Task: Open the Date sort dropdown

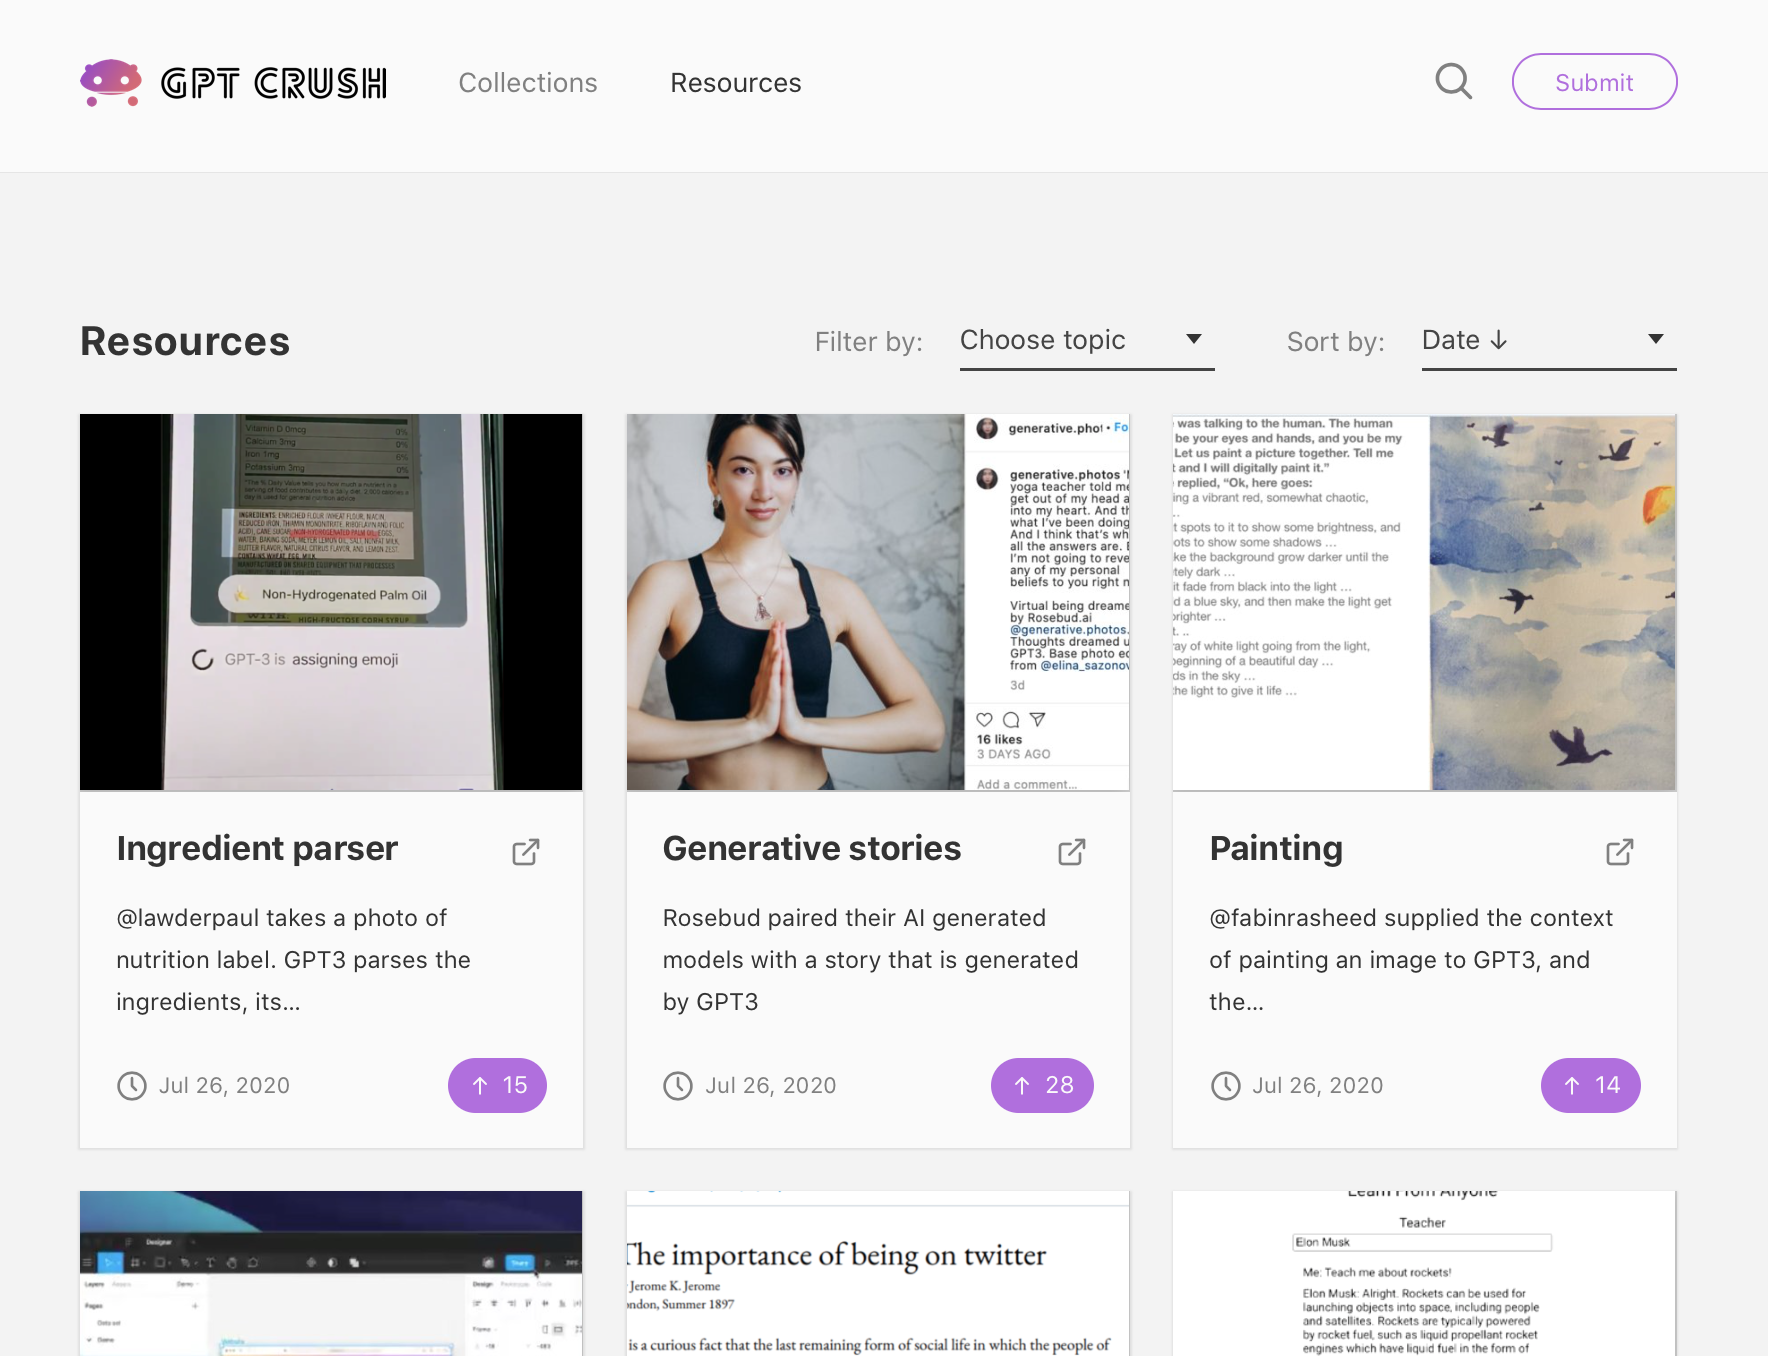Action: (x=1549, y=341)
